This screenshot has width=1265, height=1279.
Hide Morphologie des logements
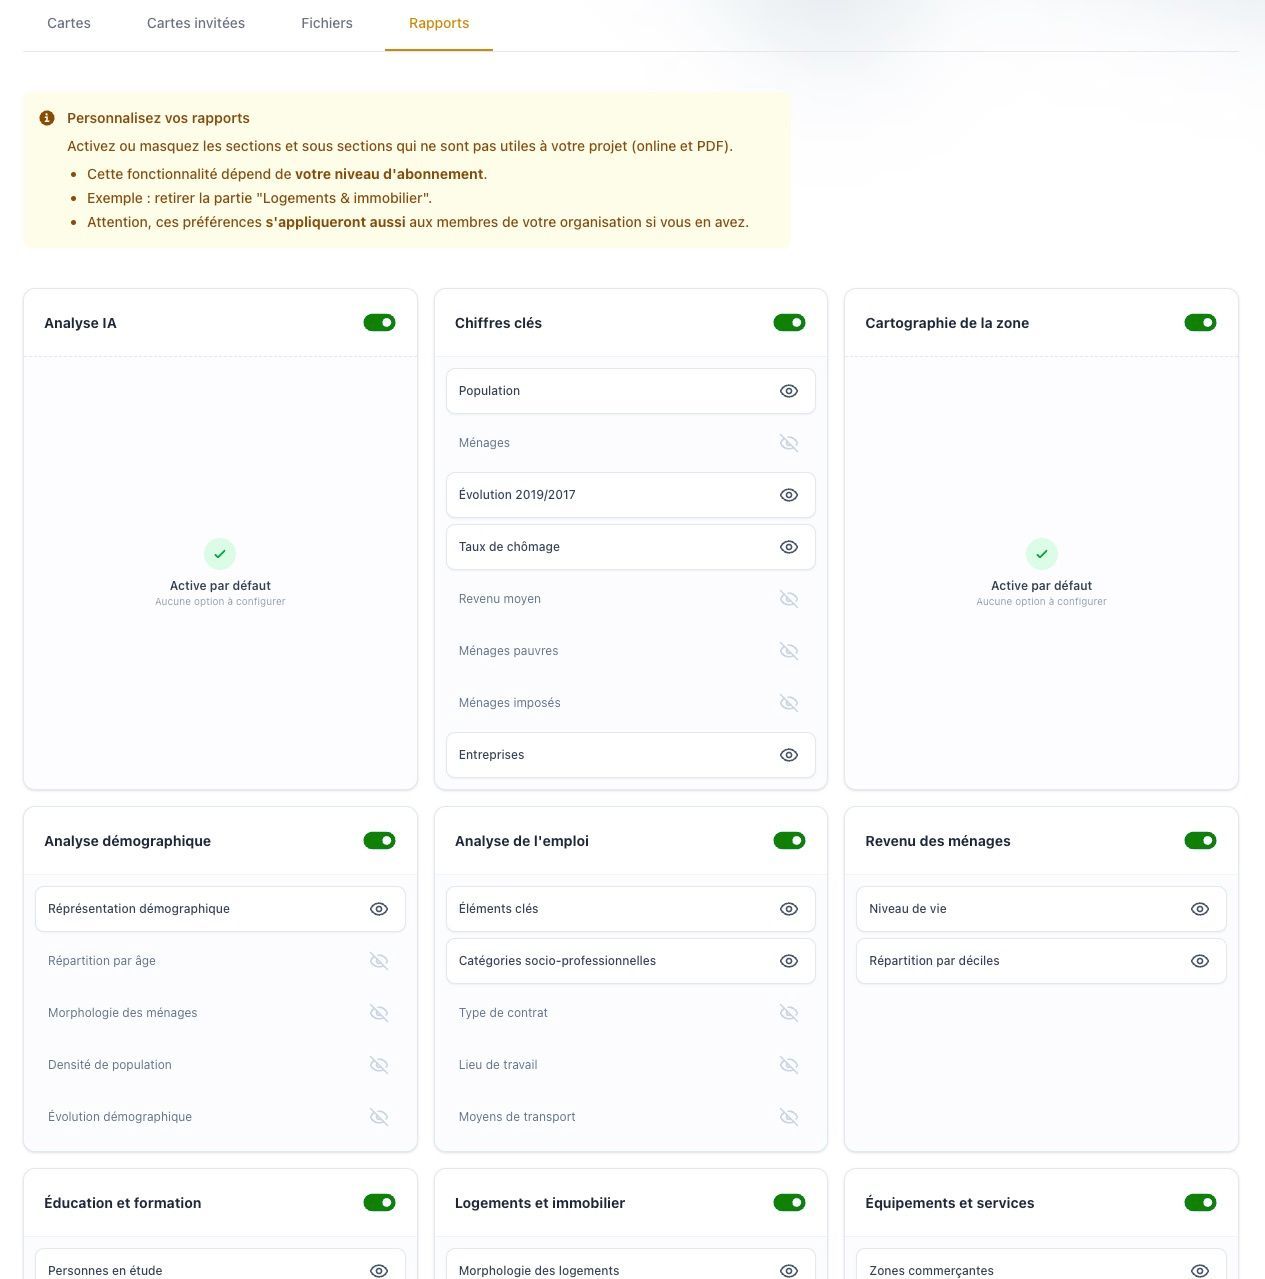(789, 1270)
